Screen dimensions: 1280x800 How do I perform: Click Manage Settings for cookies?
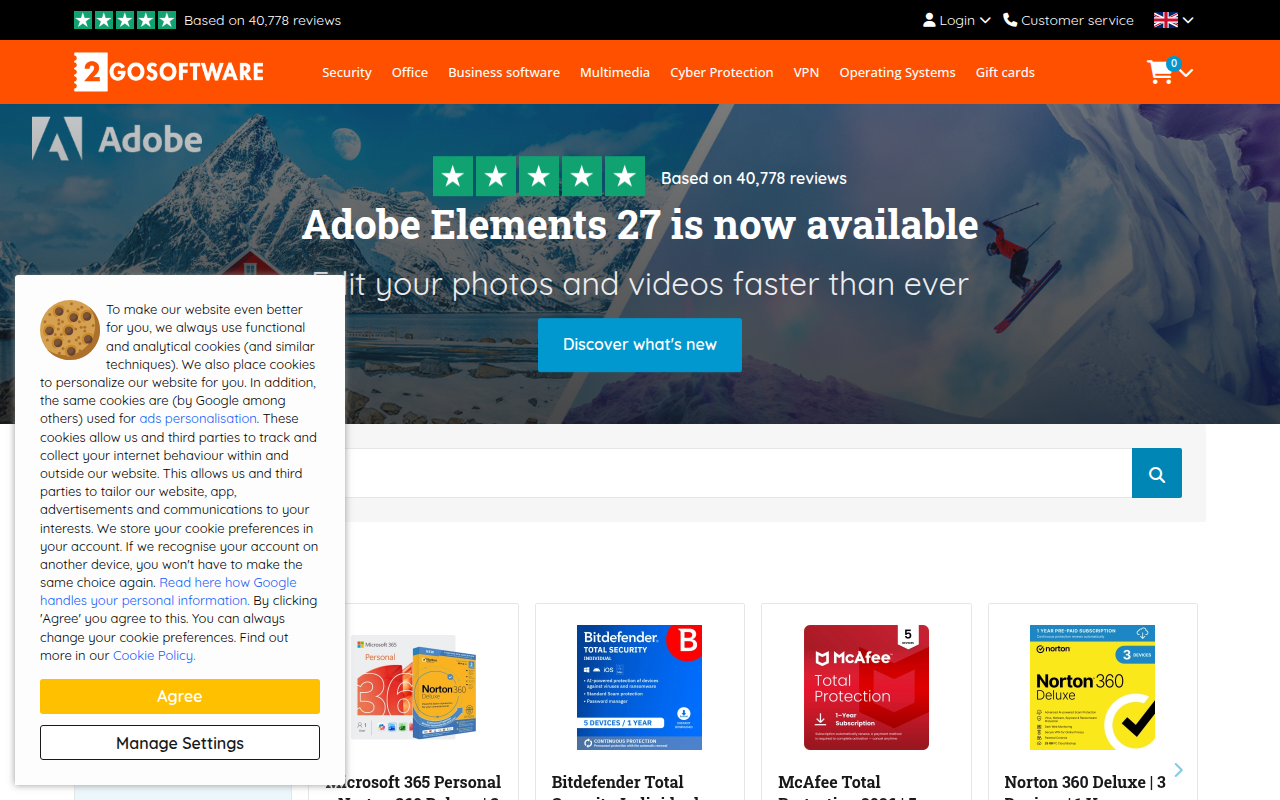[x=180, y=743]
